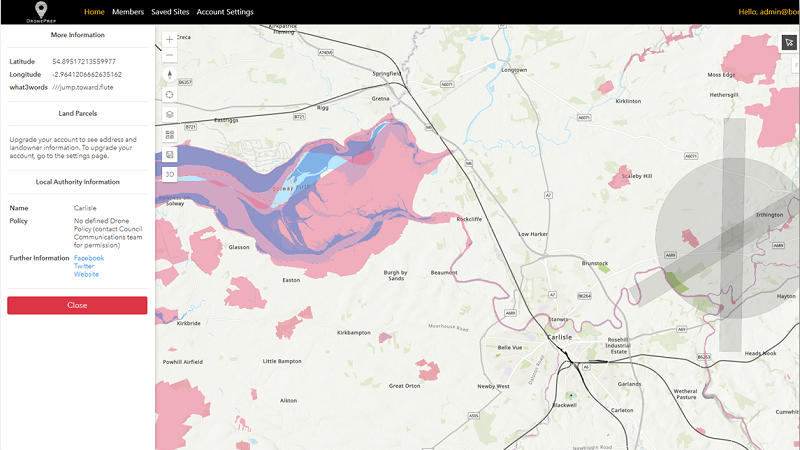Click the Solway Firth label on map
Viewport: 800px width, 450px height.
[x=291, y=188]
